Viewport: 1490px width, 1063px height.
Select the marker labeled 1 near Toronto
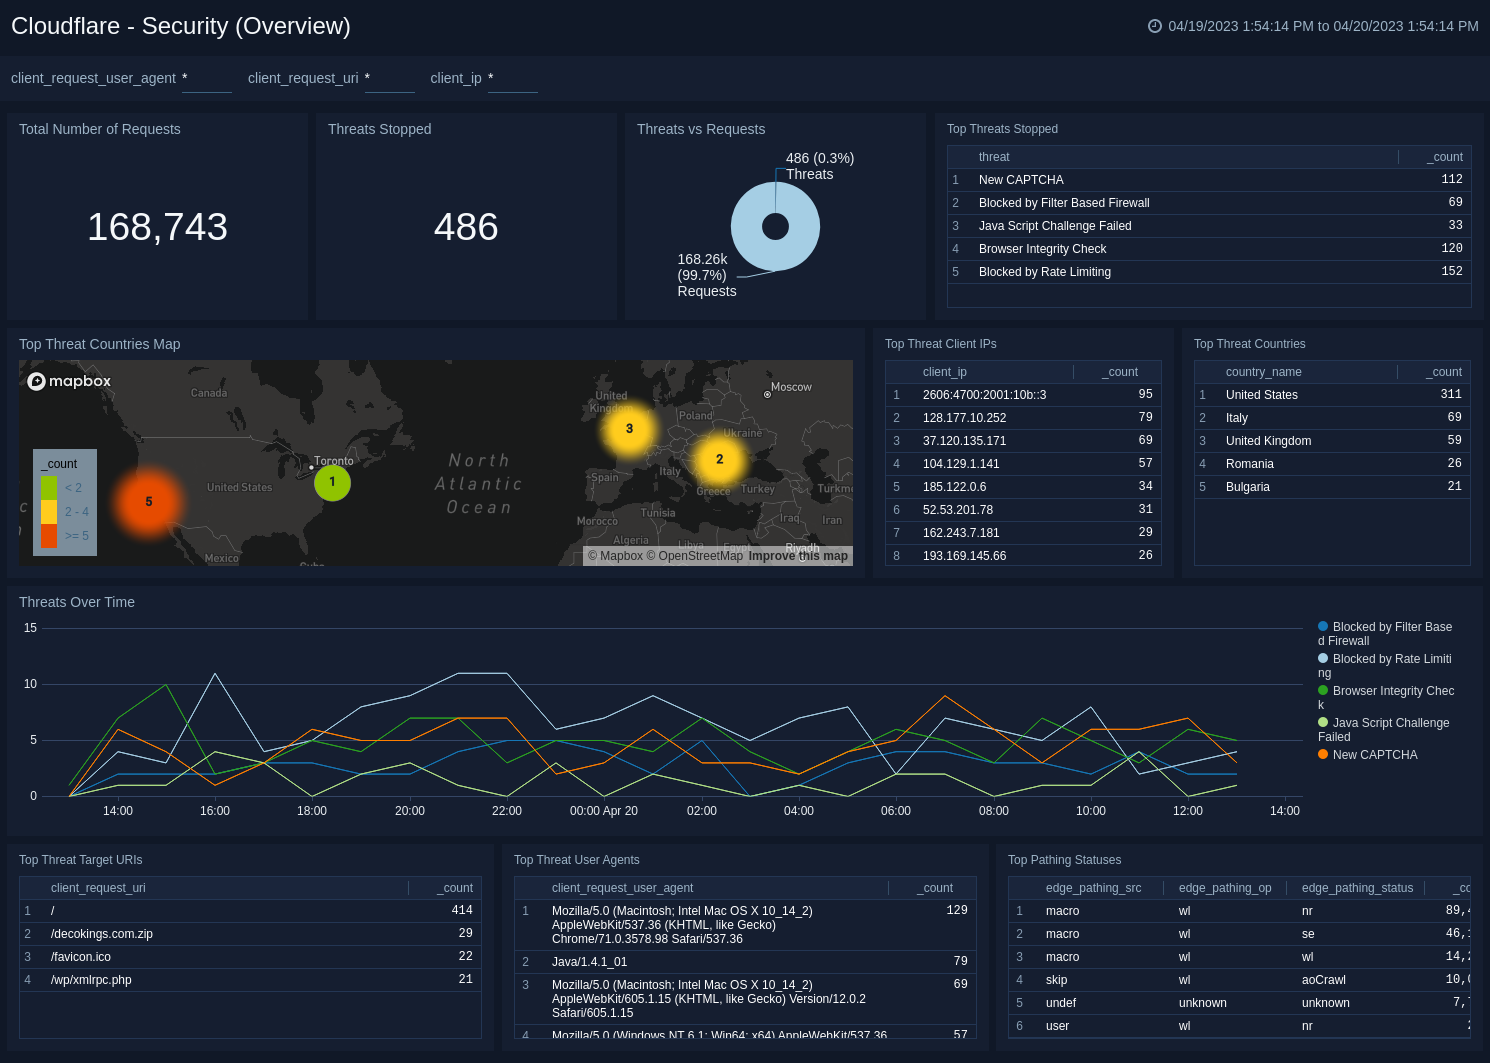(332, 482)
